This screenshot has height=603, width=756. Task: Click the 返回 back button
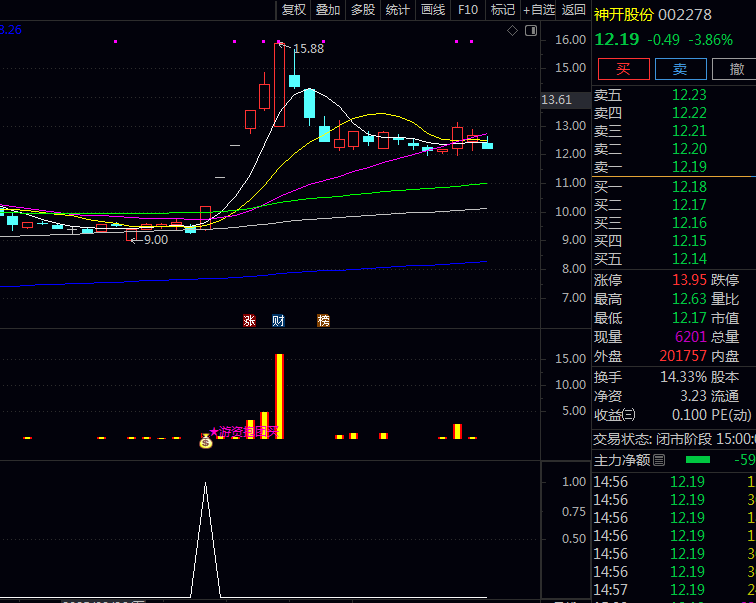pyautogui.click(x=573, y=10)
